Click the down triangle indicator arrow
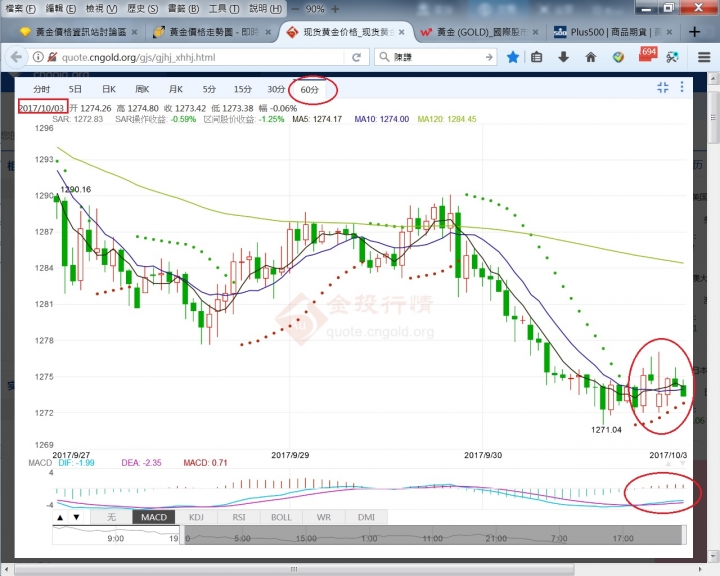The height and width of the screenshot is (576, 720). [x=76, y=517]
